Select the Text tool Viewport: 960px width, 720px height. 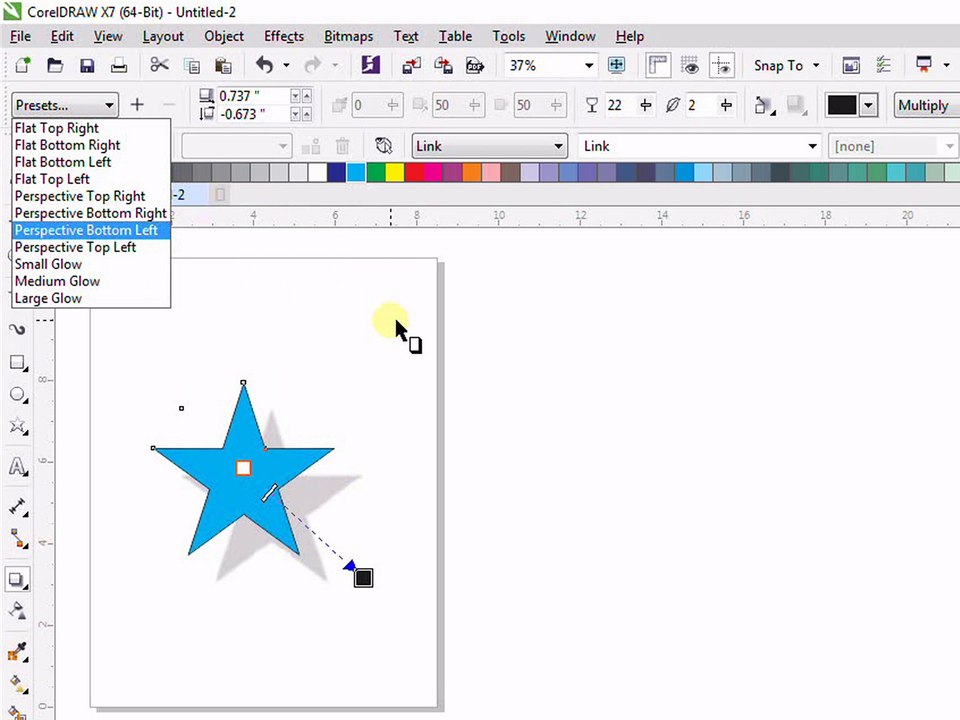point(17,467)
